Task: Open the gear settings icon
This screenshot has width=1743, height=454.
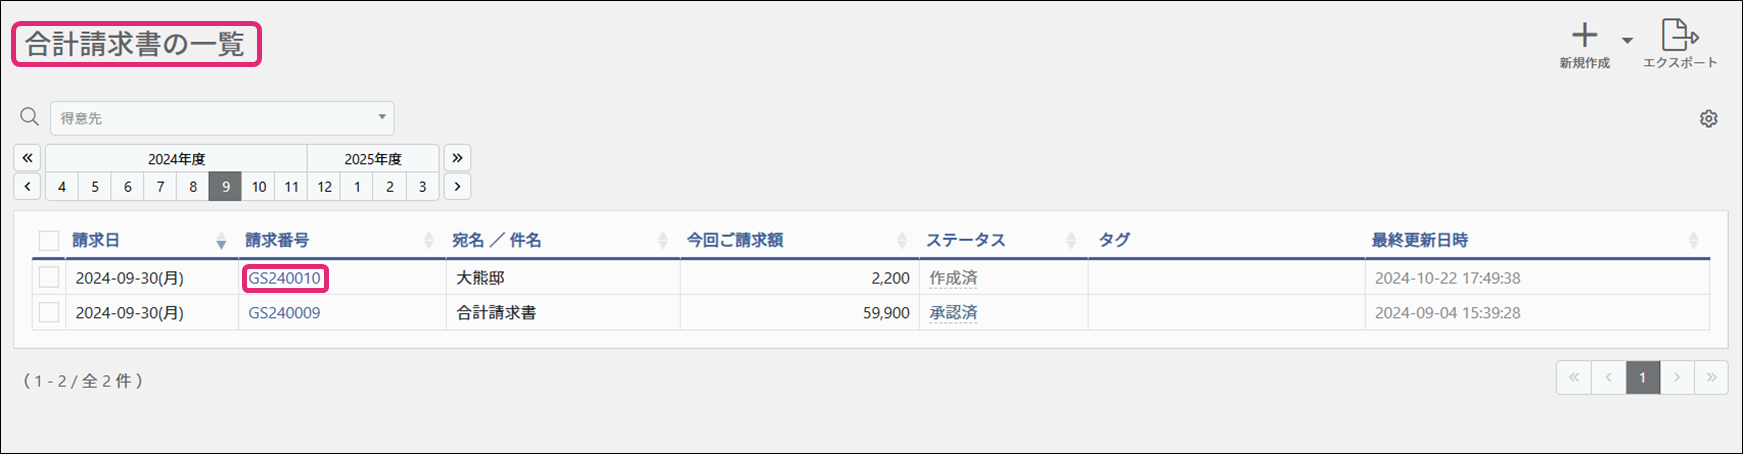Action: [1708, 118]
